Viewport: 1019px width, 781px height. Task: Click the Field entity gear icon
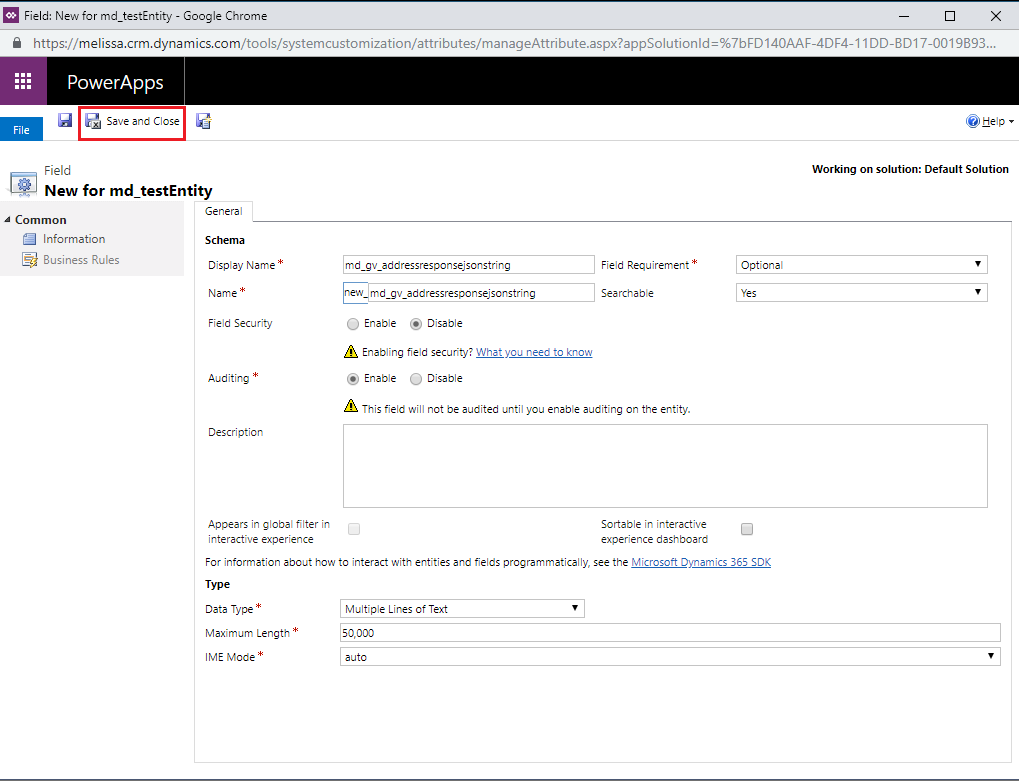(x=23, y=185)
